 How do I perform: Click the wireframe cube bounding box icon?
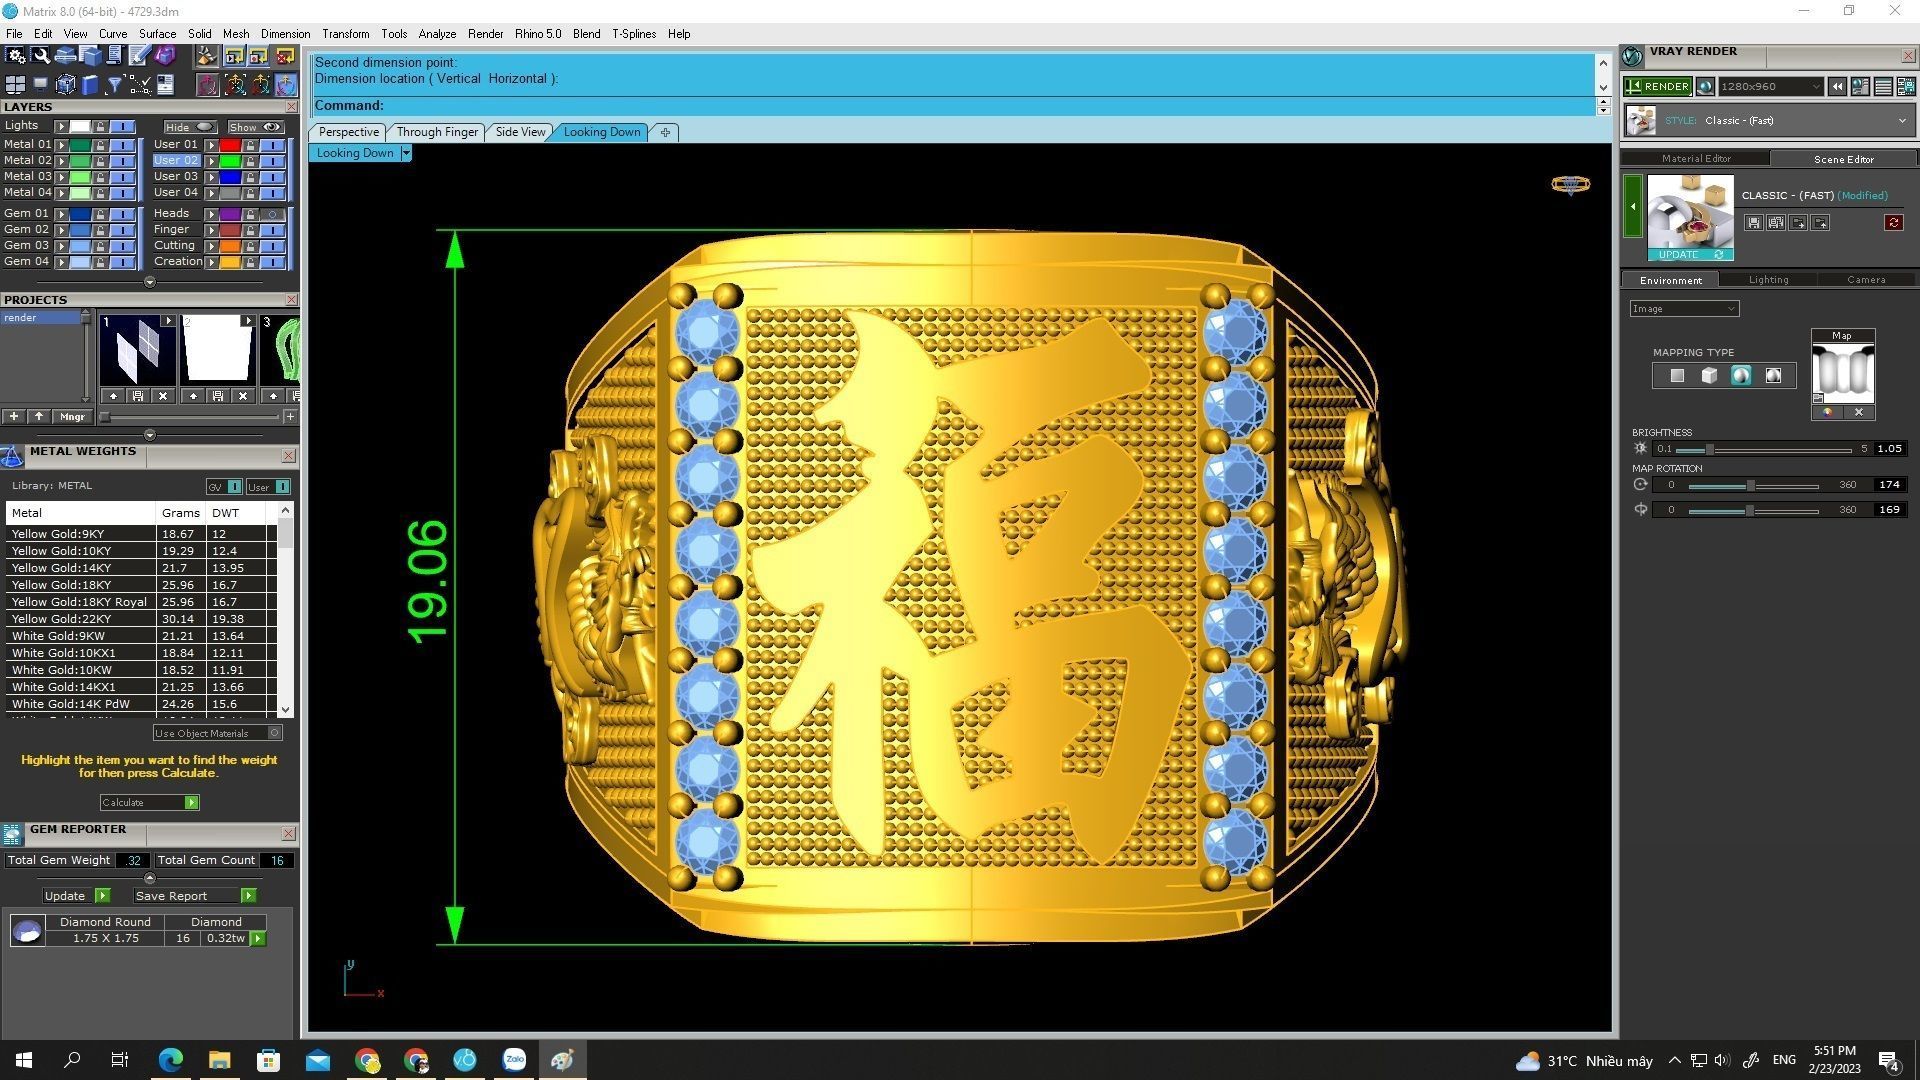point(65,85)
